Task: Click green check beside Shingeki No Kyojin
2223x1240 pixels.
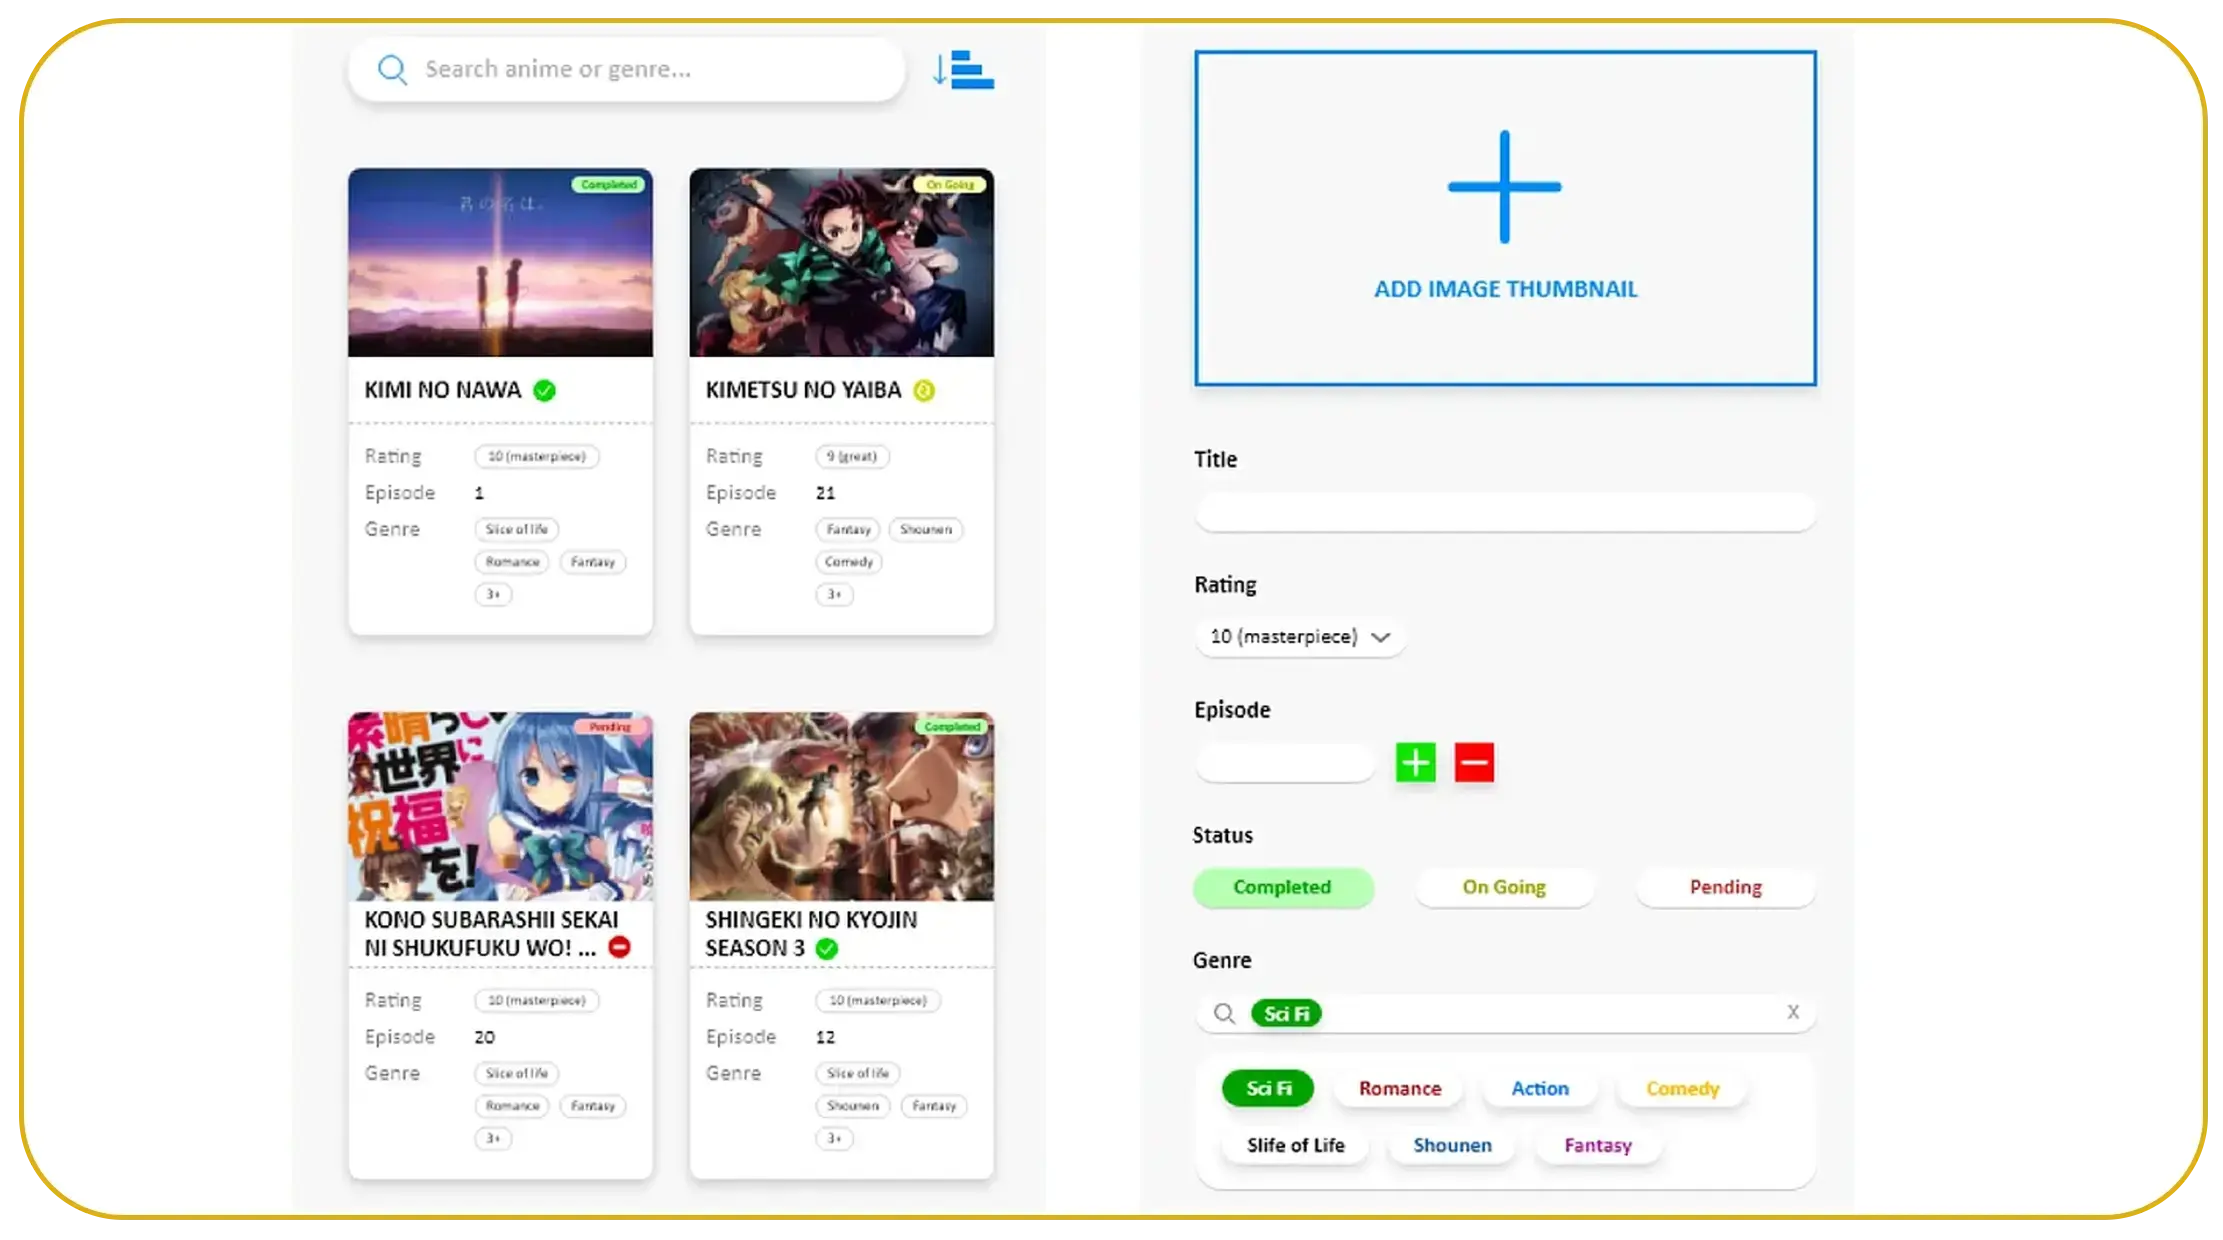Action: pyautogui.click(x=826, y=949)
